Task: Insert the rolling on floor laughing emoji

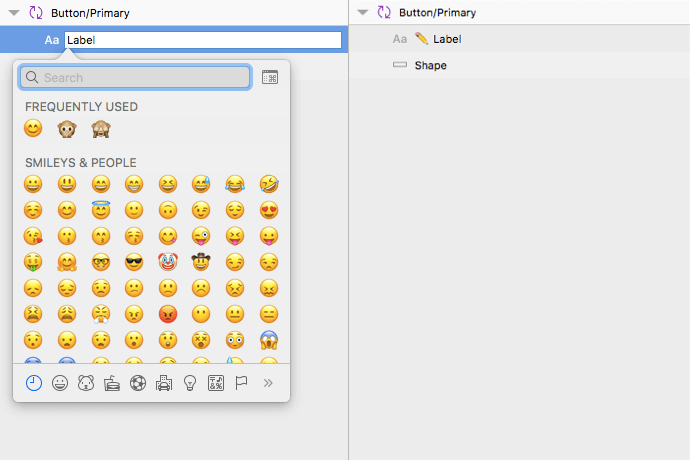Action: (269, 184)
